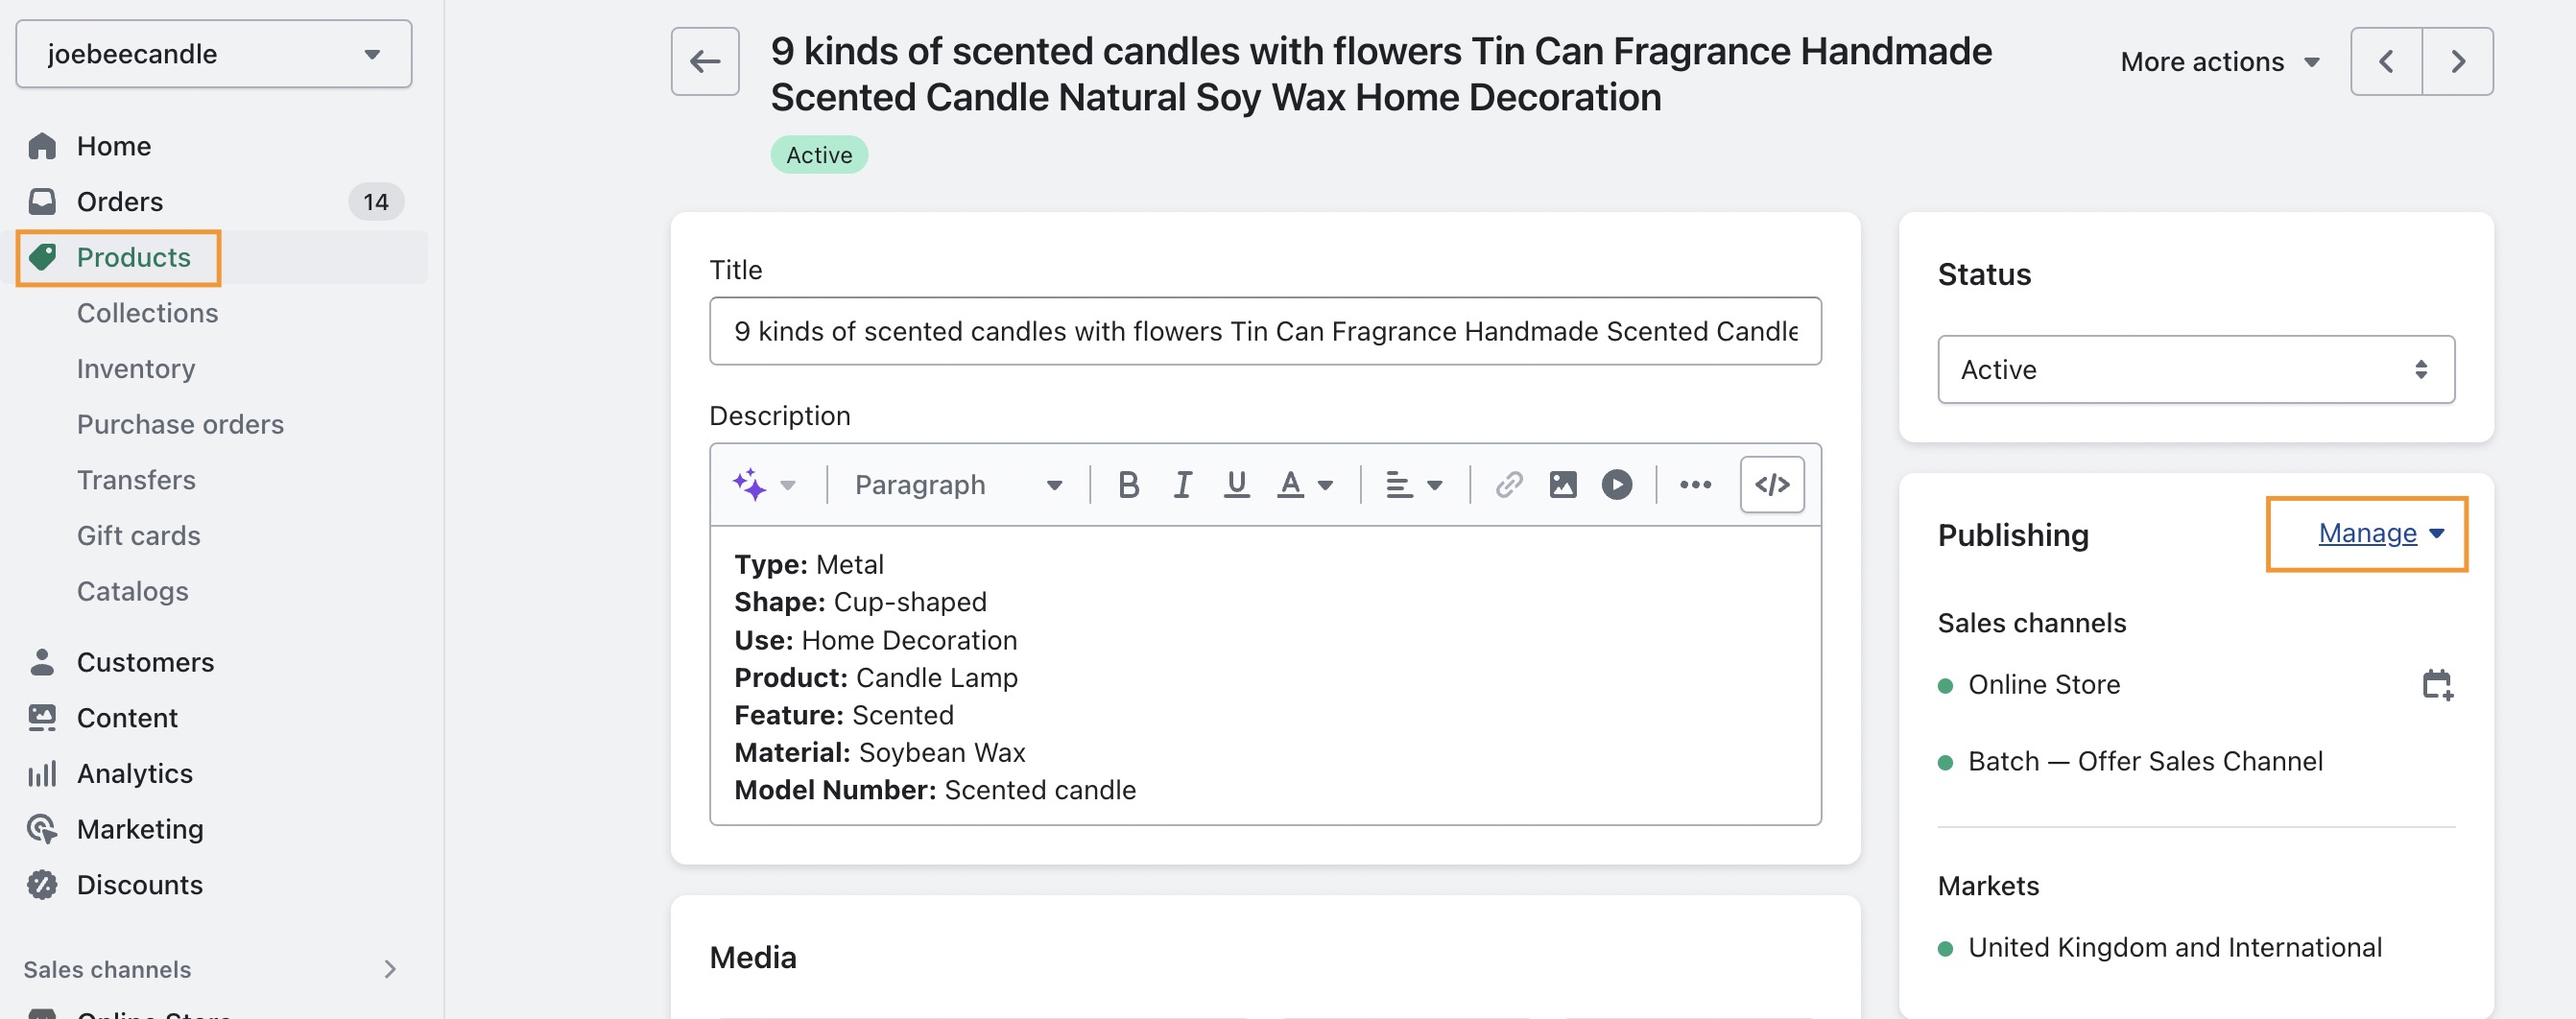Go to Products in sidebar
The image size is (2576, 1019).
coord(133,258)
